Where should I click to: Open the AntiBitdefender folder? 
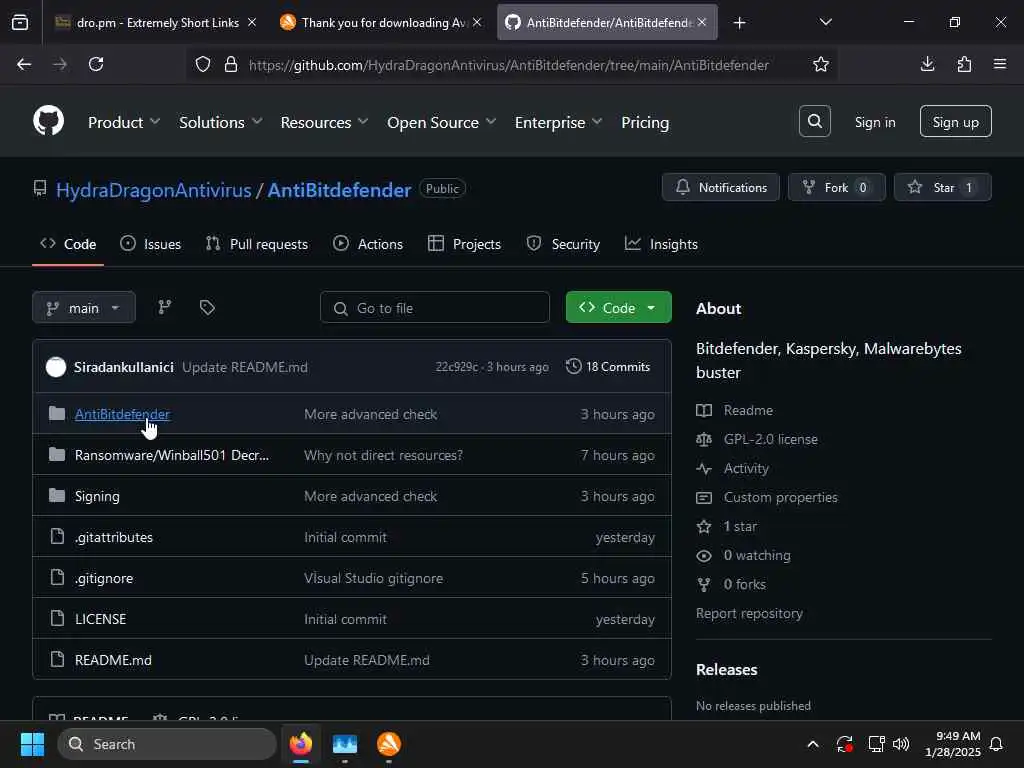pos(122,414)
